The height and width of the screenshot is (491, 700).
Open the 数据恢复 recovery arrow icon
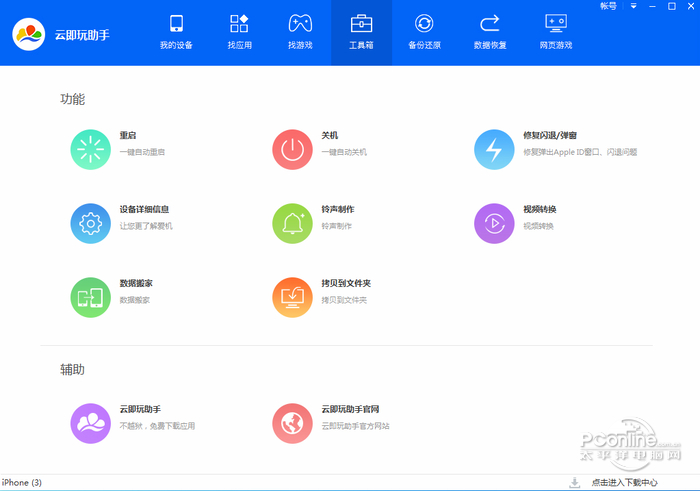click(490, 24)
